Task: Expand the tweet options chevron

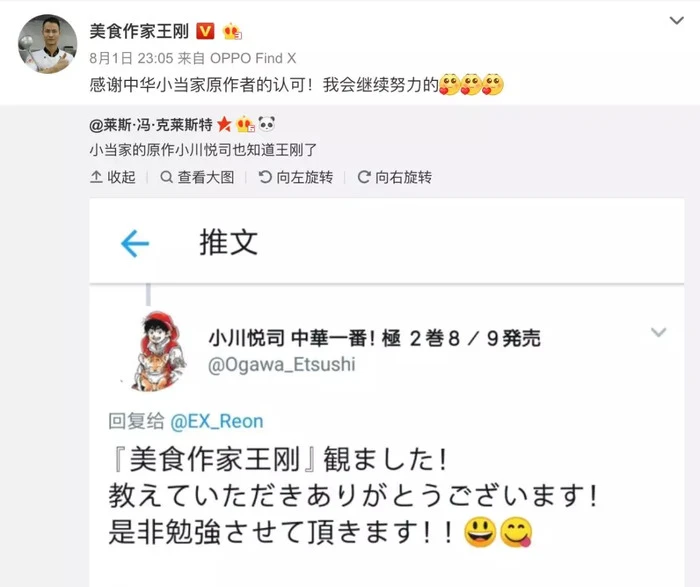Action: (658, 332)
